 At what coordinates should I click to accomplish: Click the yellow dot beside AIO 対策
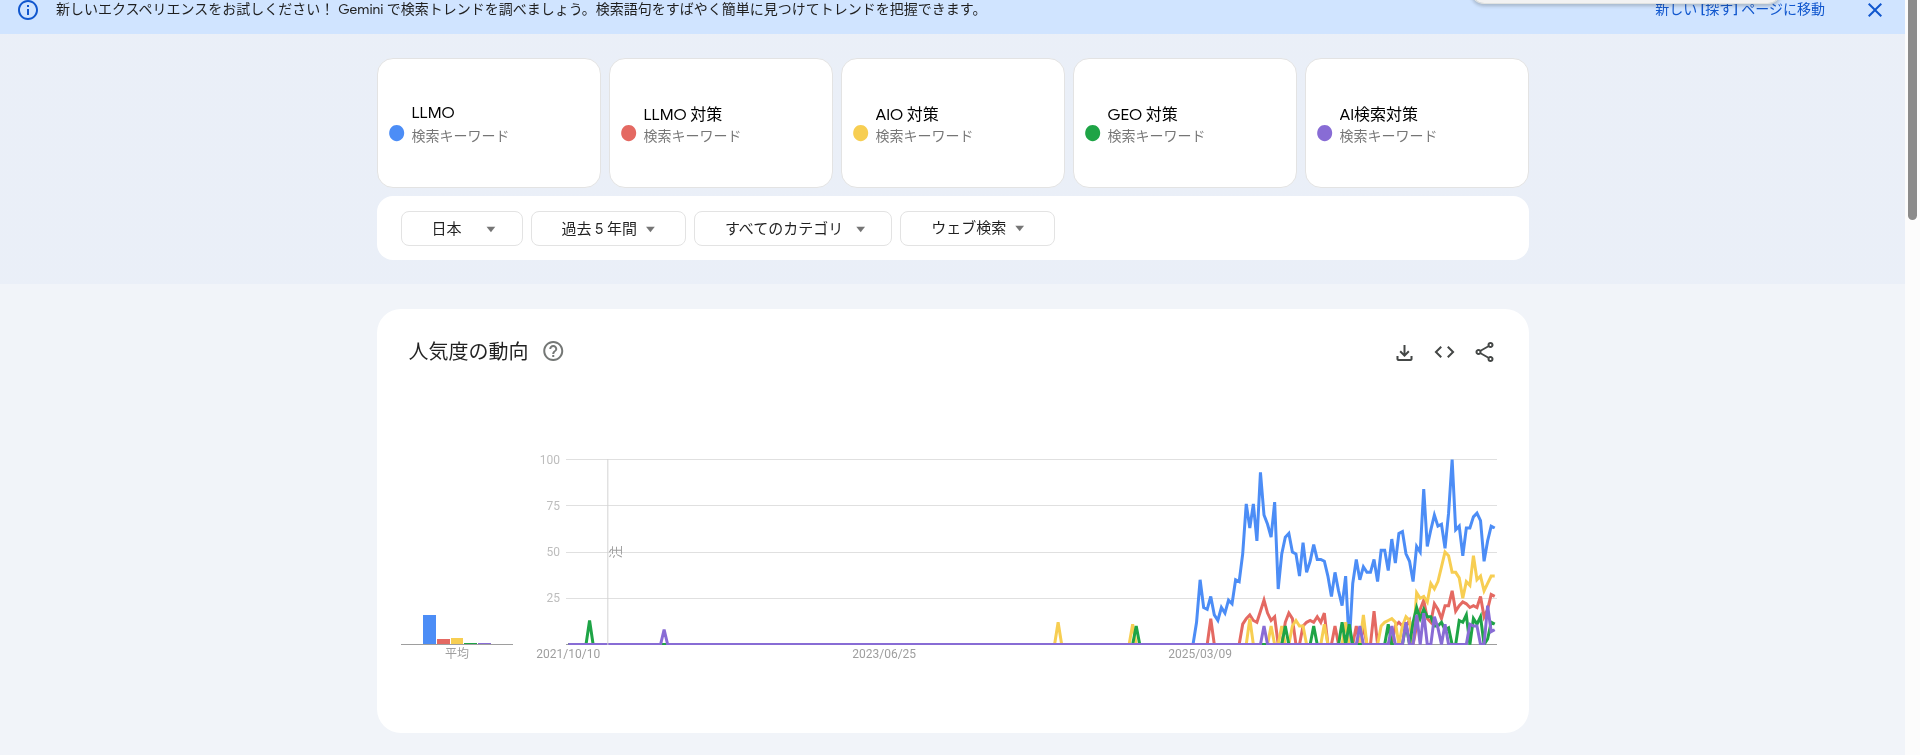point(860,133)
